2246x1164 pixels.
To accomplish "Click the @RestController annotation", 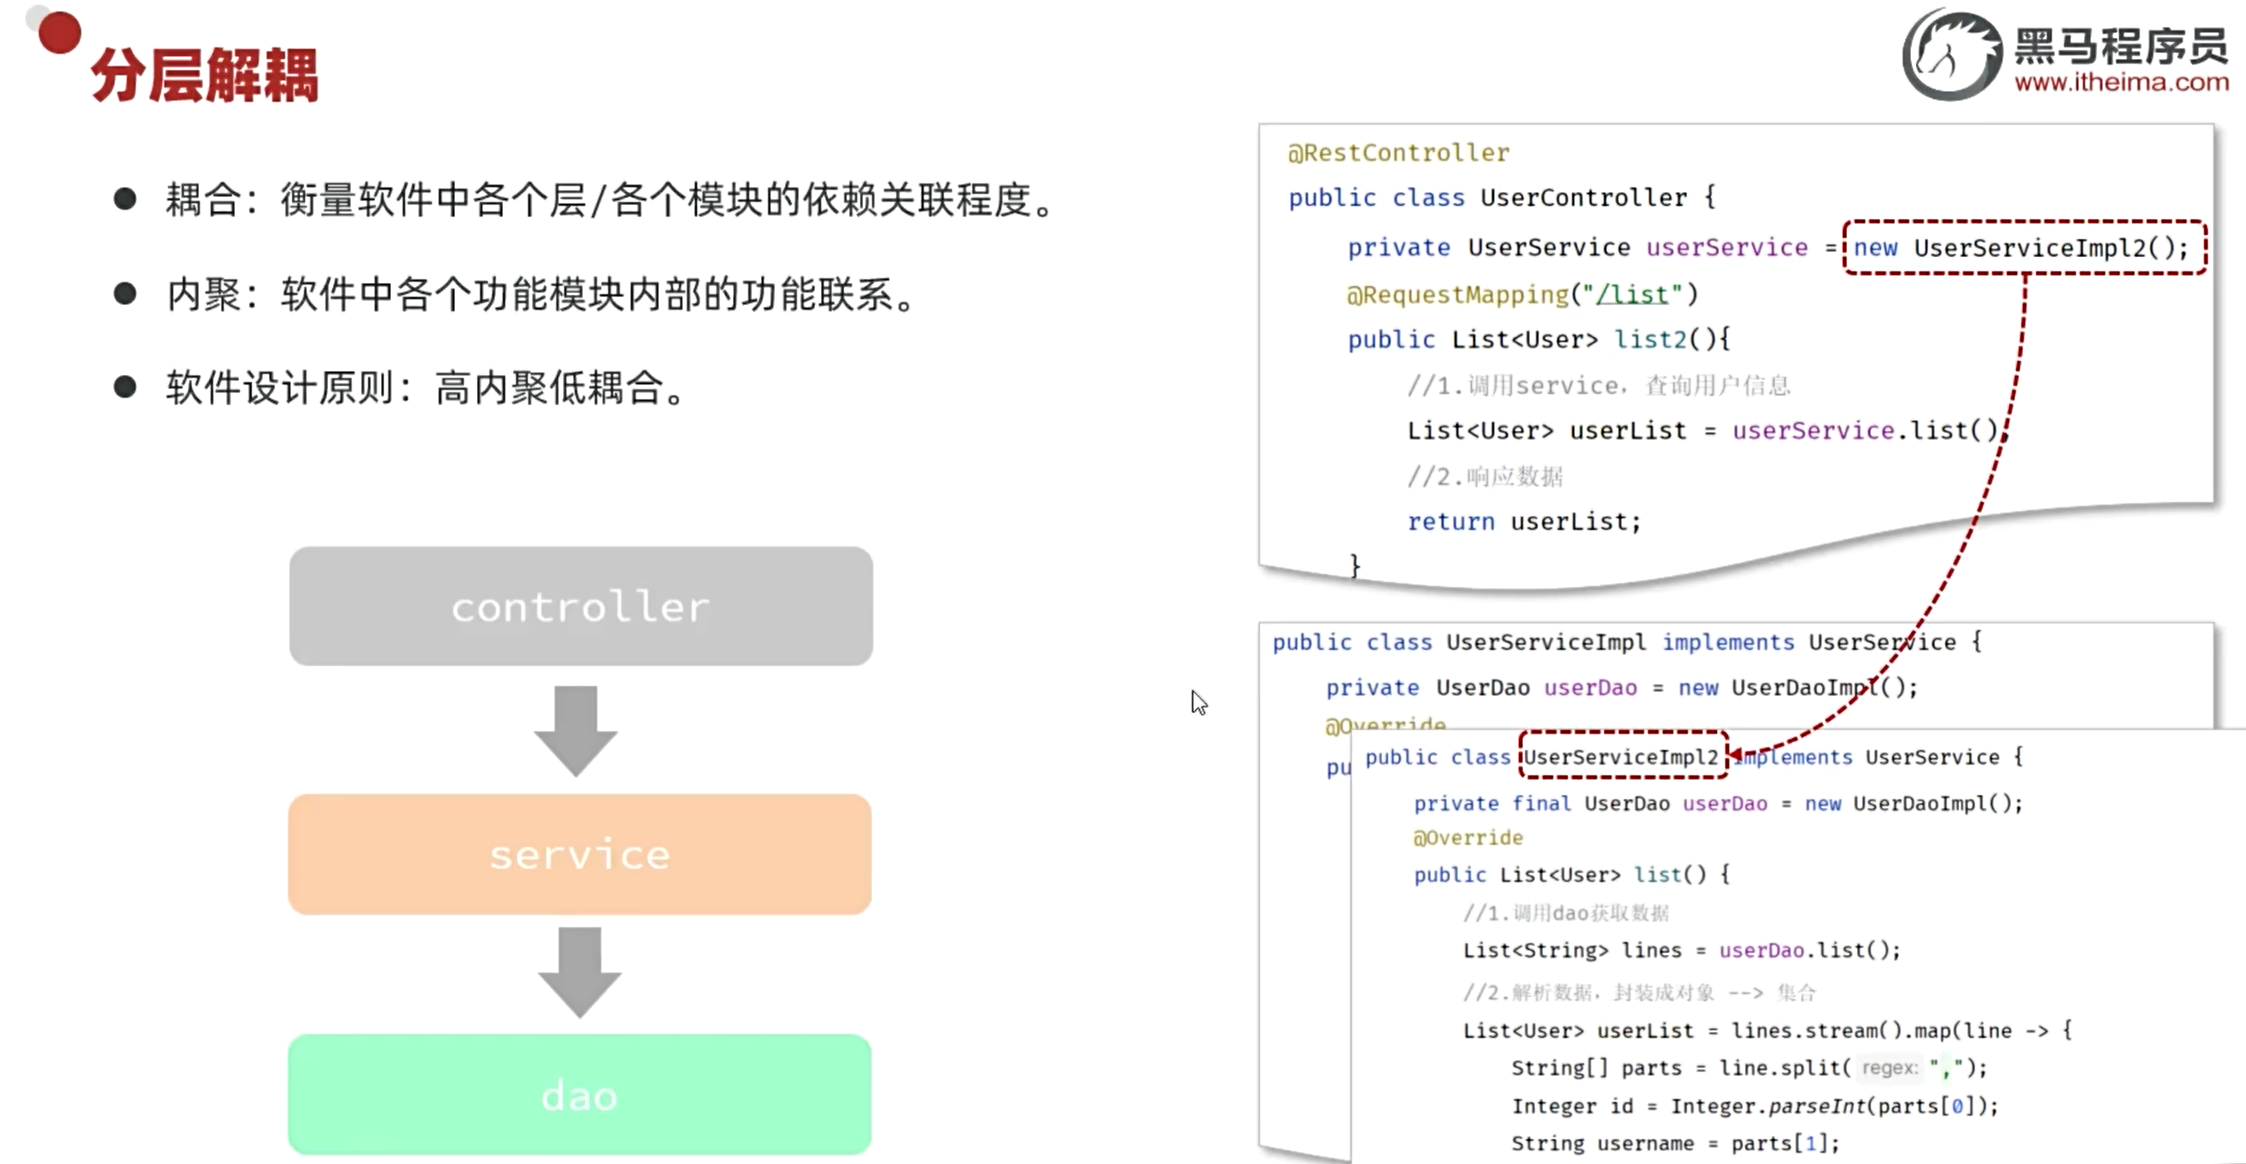I will (x=1398, y=153).
